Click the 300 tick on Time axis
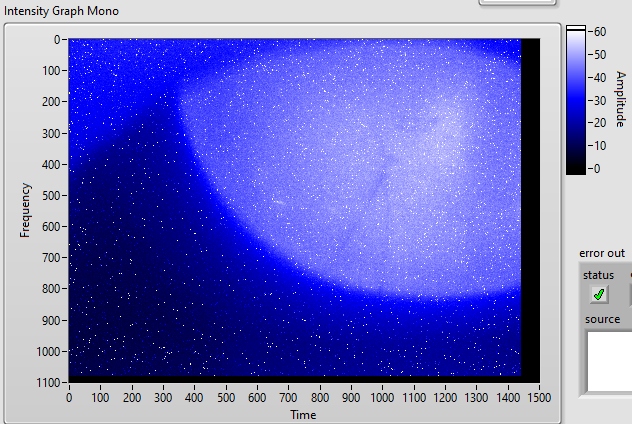This screenshot has height=424, width=632. coord(163,398)
